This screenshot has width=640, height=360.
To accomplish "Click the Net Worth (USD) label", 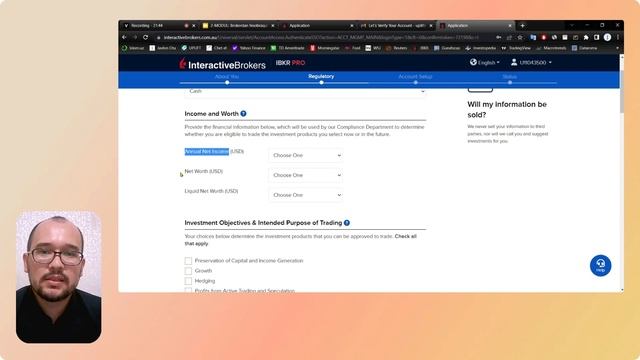I will pos(204,171).
